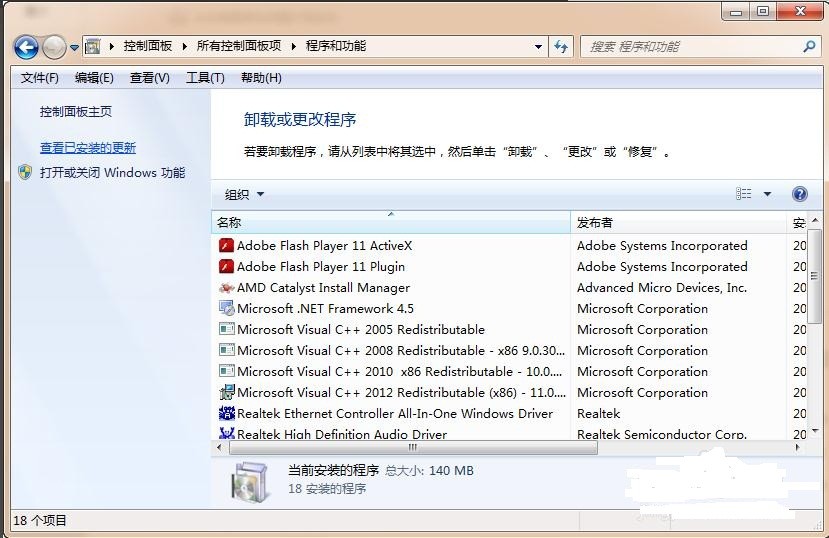
Task: Click the back navigation arrow button
Action: pos(26,47)
